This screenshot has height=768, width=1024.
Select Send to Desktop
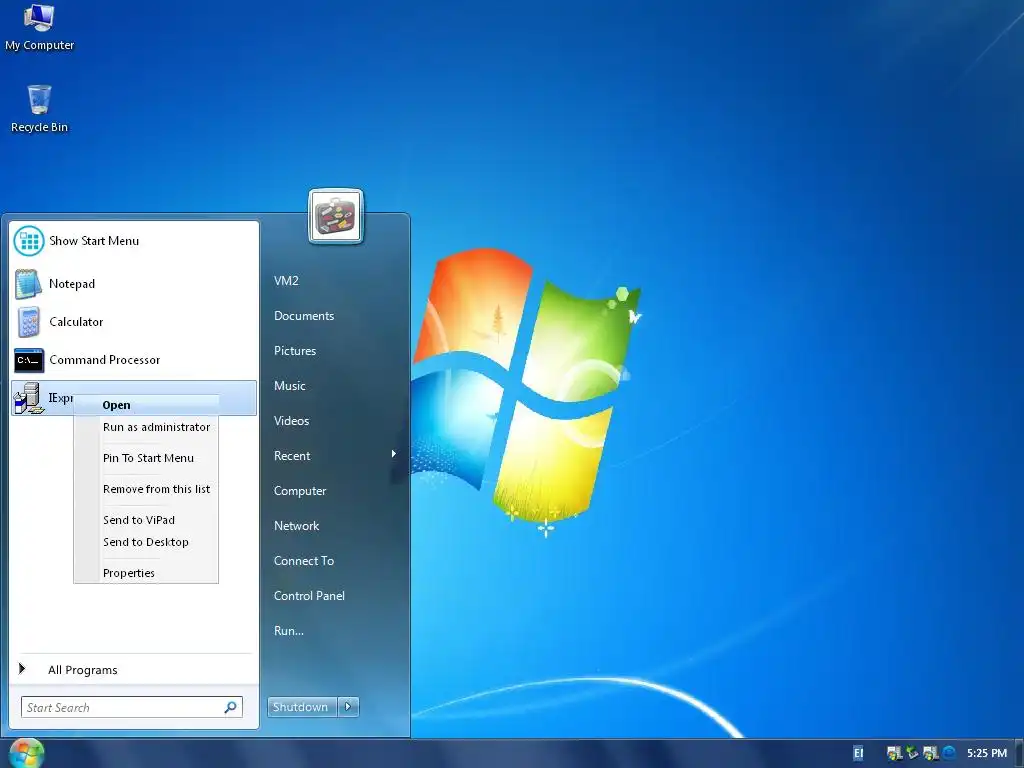coord(146,542)
